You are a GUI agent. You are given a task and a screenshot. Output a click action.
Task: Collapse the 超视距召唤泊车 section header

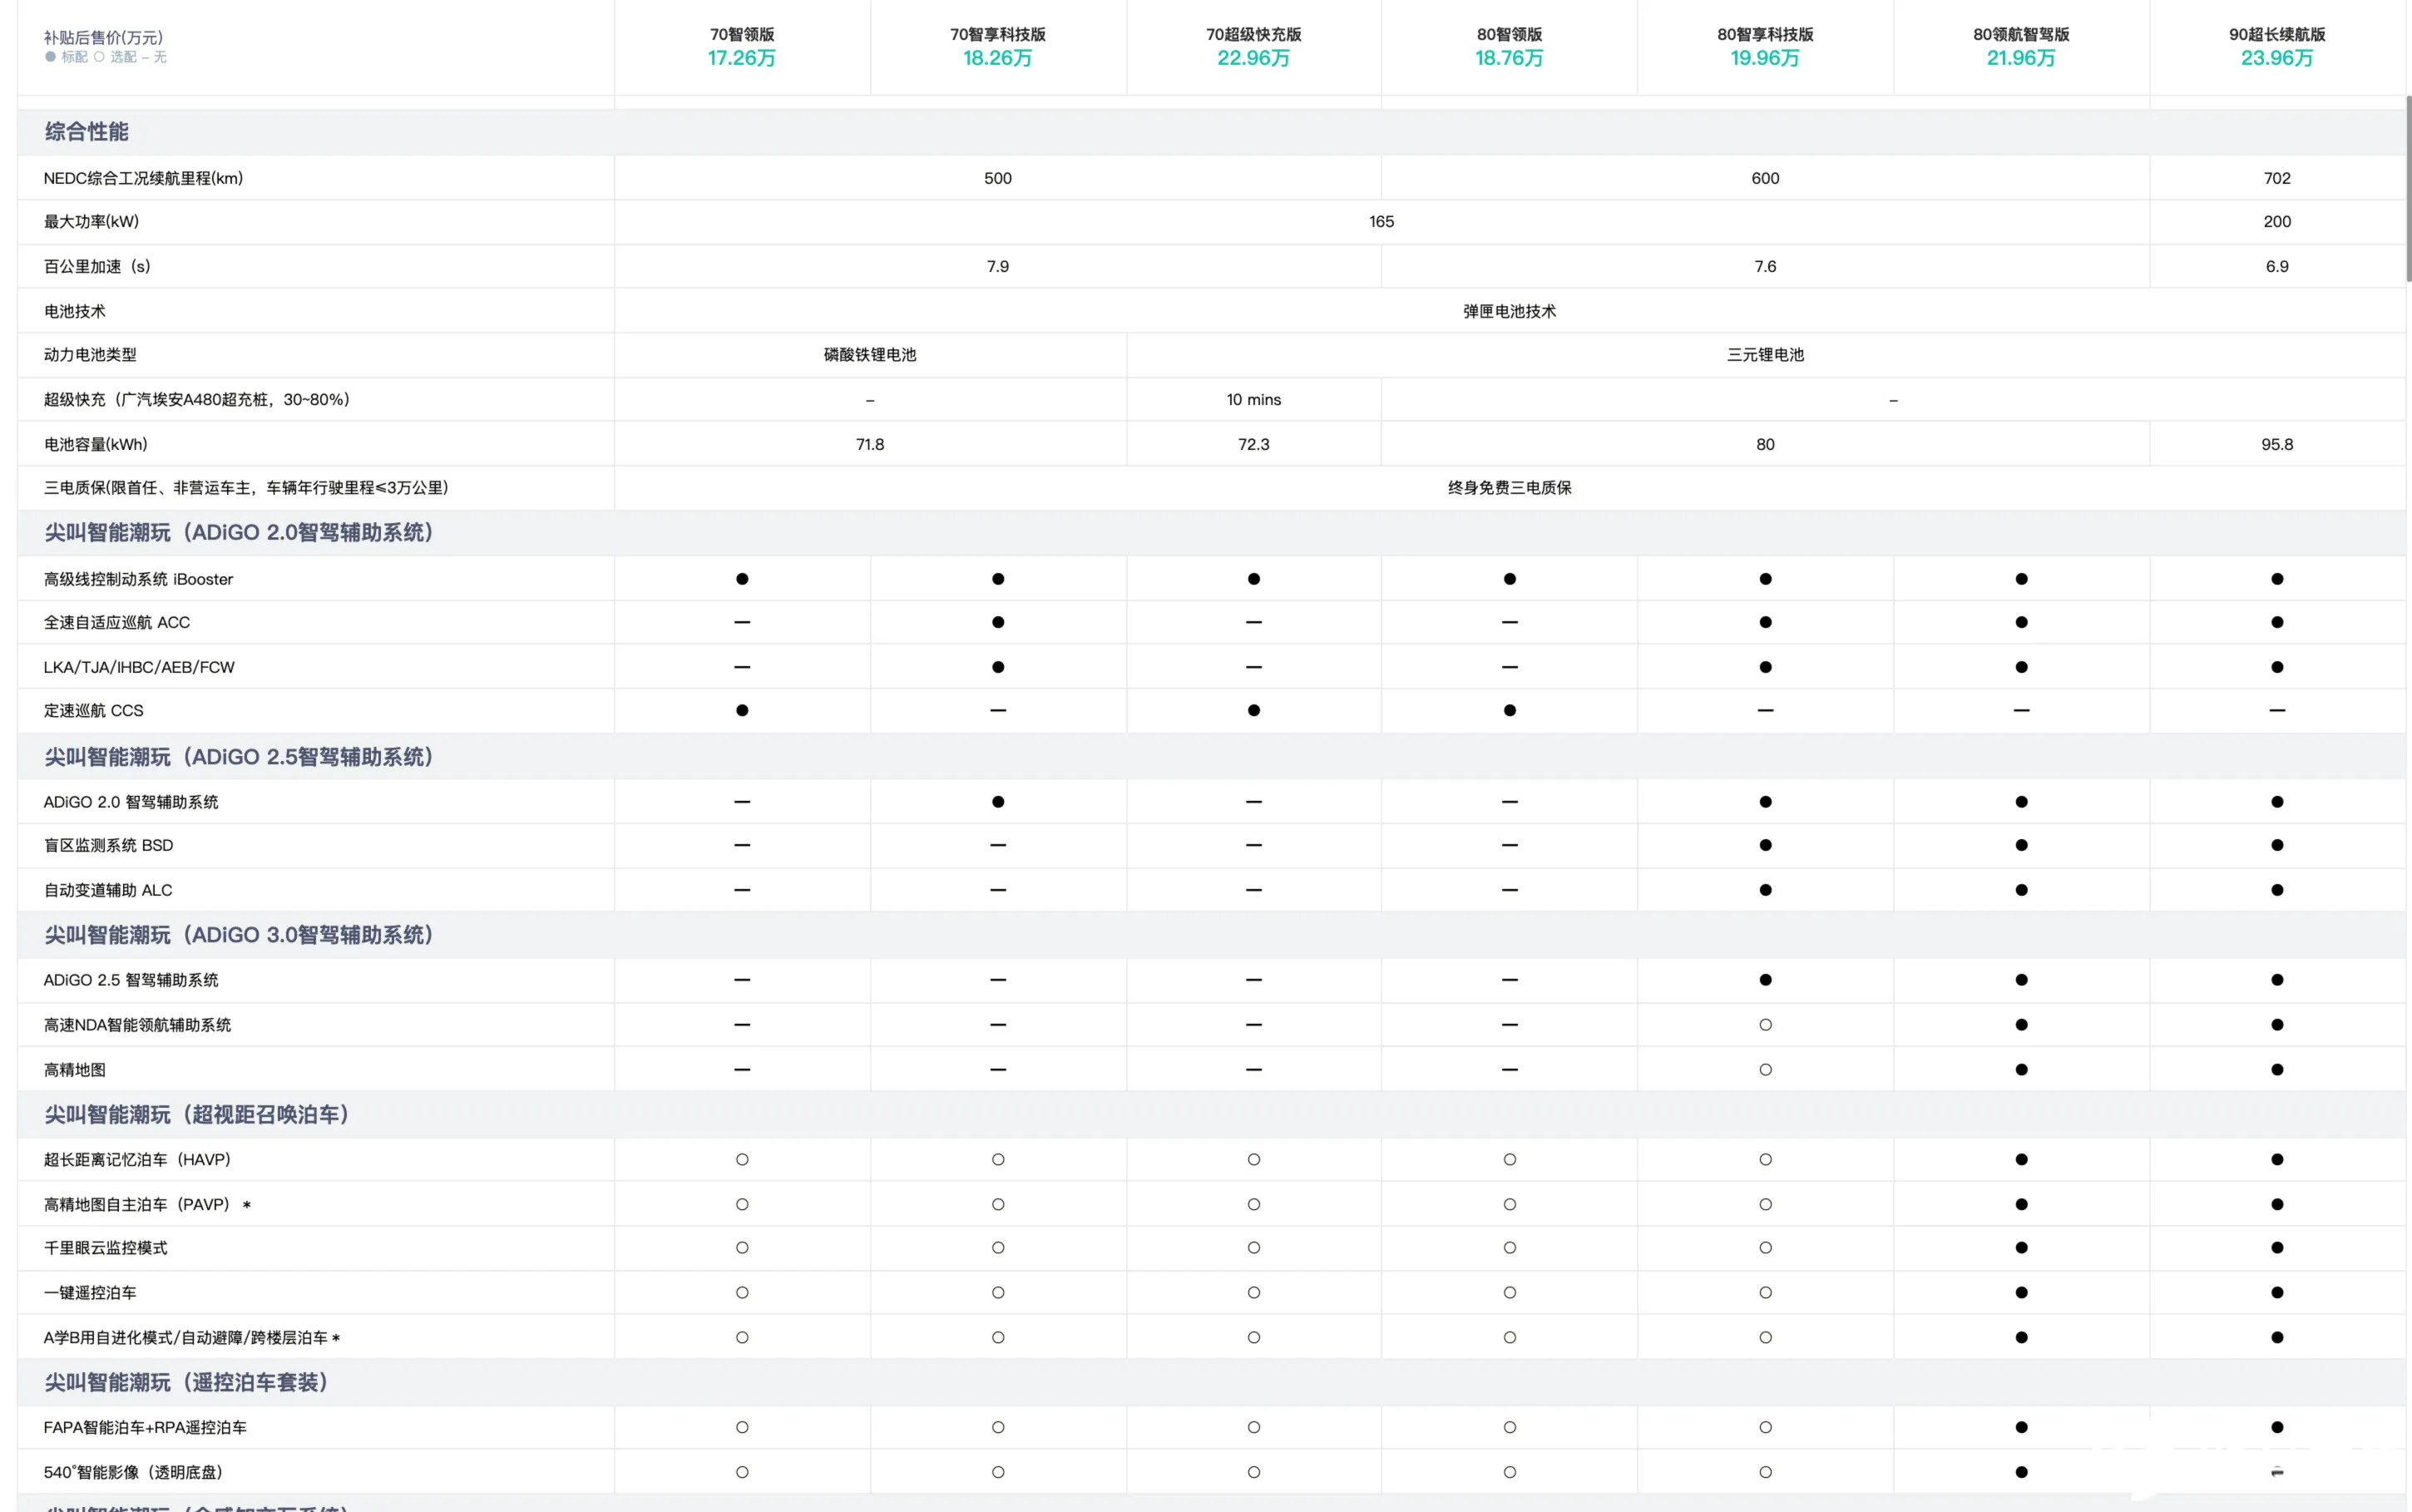[x=196, y=1115]
